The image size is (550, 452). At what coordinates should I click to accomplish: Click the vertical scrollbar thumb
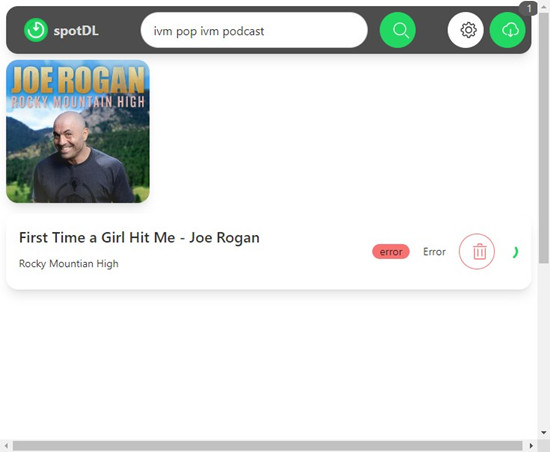click(x=544, y=139)
